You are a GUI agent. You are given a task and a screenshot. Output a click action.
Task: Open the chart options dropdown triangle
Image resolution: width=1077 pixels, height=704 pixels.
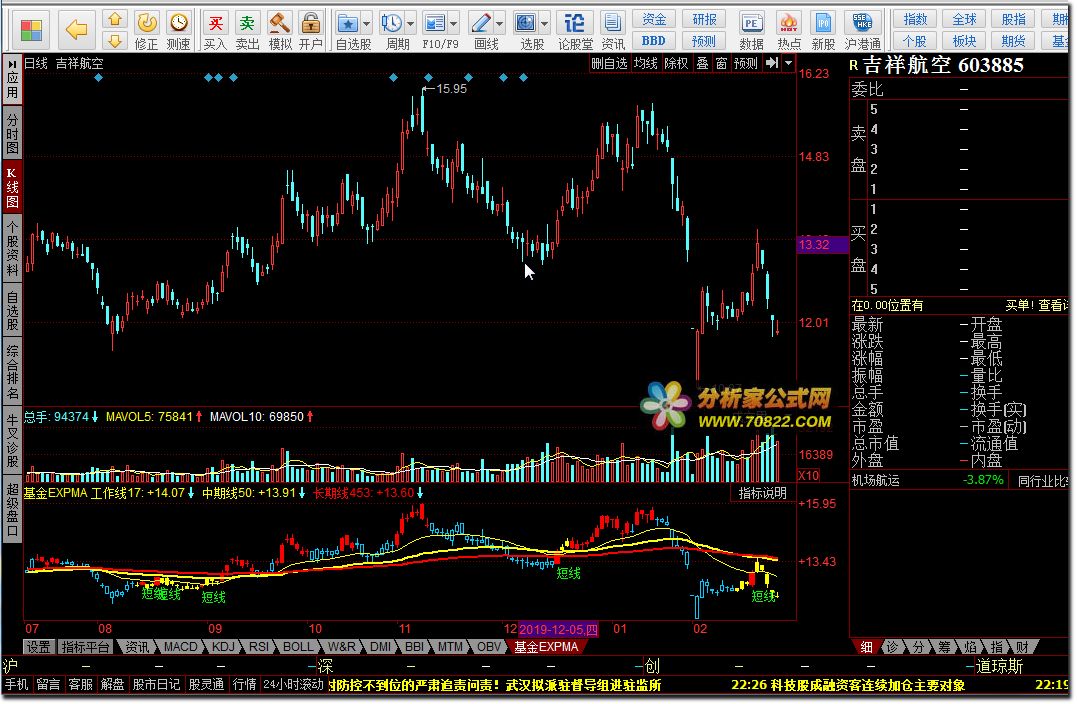point(789,63)
